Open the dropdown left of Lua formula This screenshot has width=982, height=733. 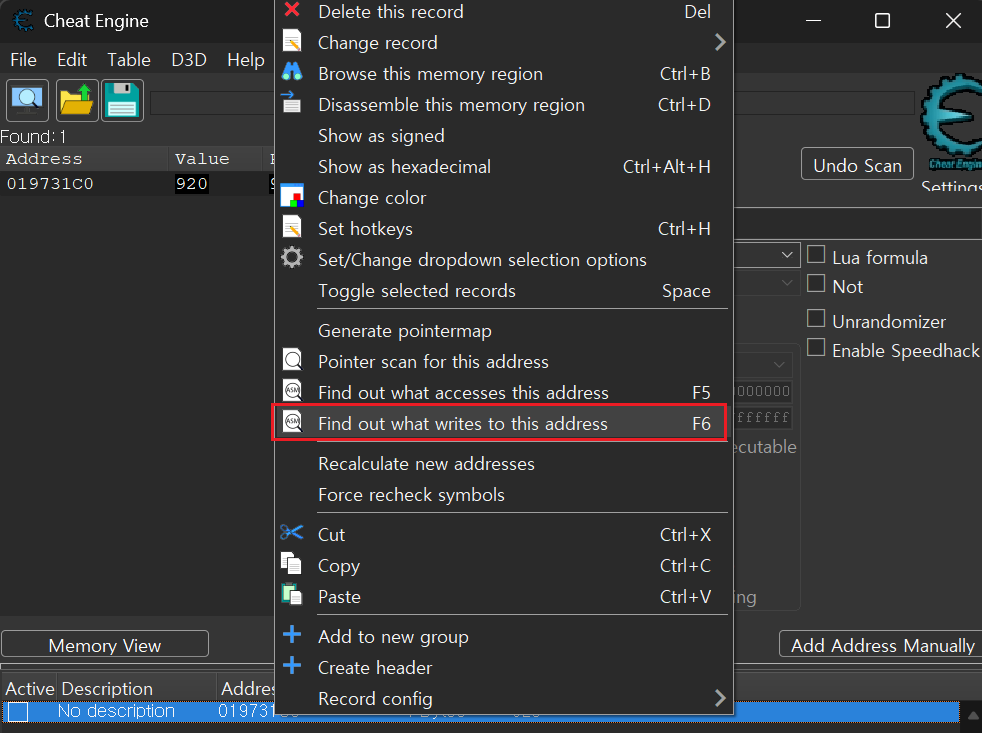coord(788,257)
